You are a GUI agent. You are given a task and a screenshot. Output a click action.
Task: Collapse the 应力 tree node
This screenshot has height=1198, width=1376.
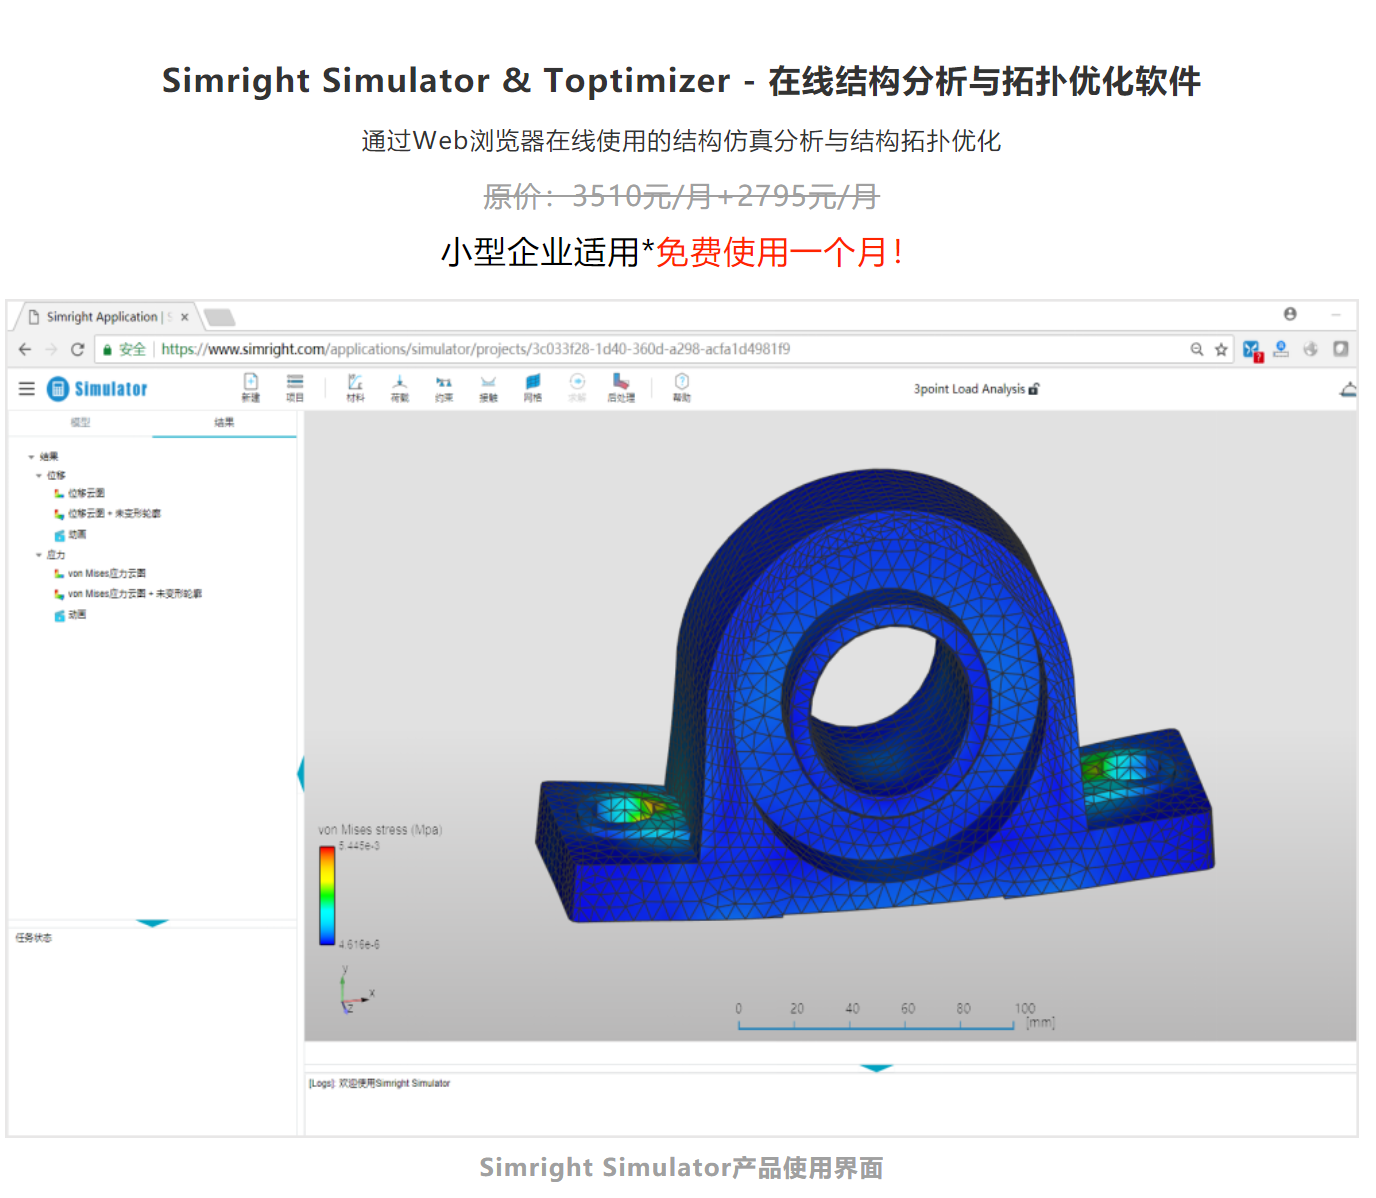tap(39, 554)
